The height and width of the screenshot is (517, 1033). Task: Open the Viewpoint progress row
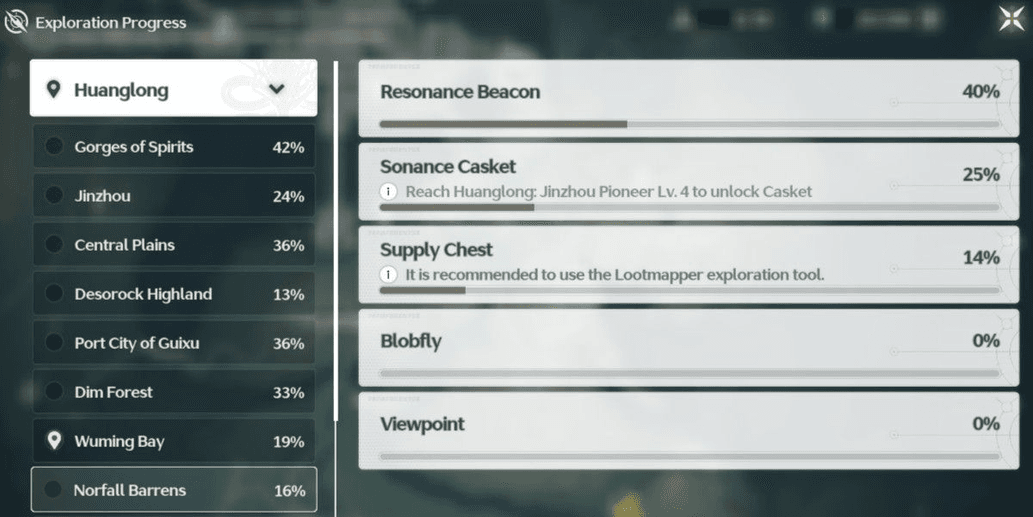click(688, 431)
